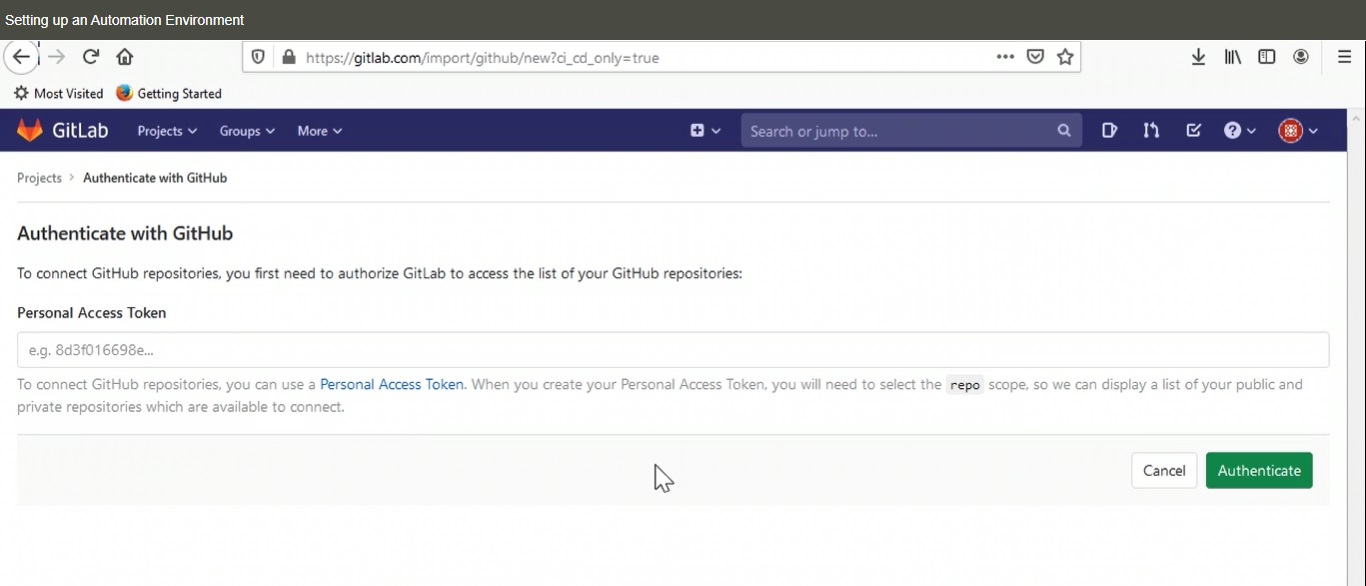Open the tracking protection shield icon

pos(258,57)
